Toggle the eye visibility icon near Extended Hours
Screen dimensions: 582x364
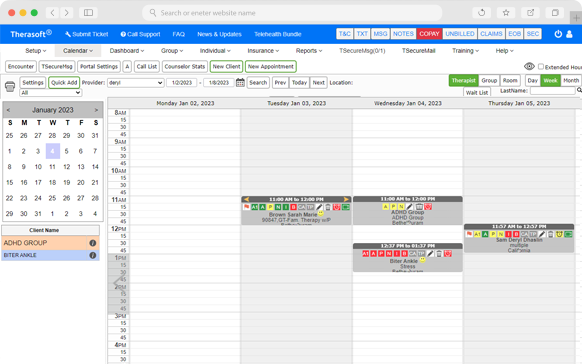(x=529, y=66)
